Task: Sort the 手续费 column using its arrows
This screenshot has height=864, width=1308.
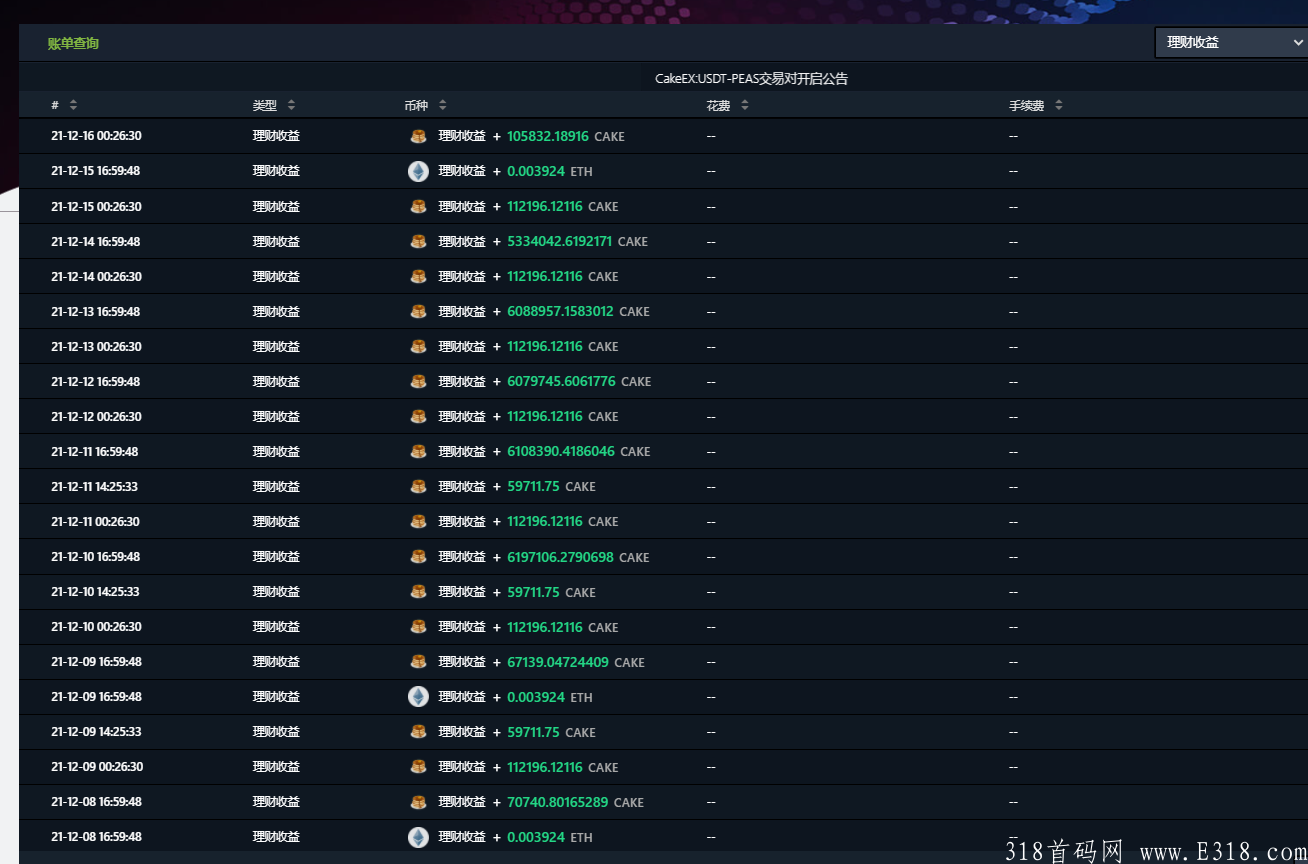Action: tap(1059, 105)
